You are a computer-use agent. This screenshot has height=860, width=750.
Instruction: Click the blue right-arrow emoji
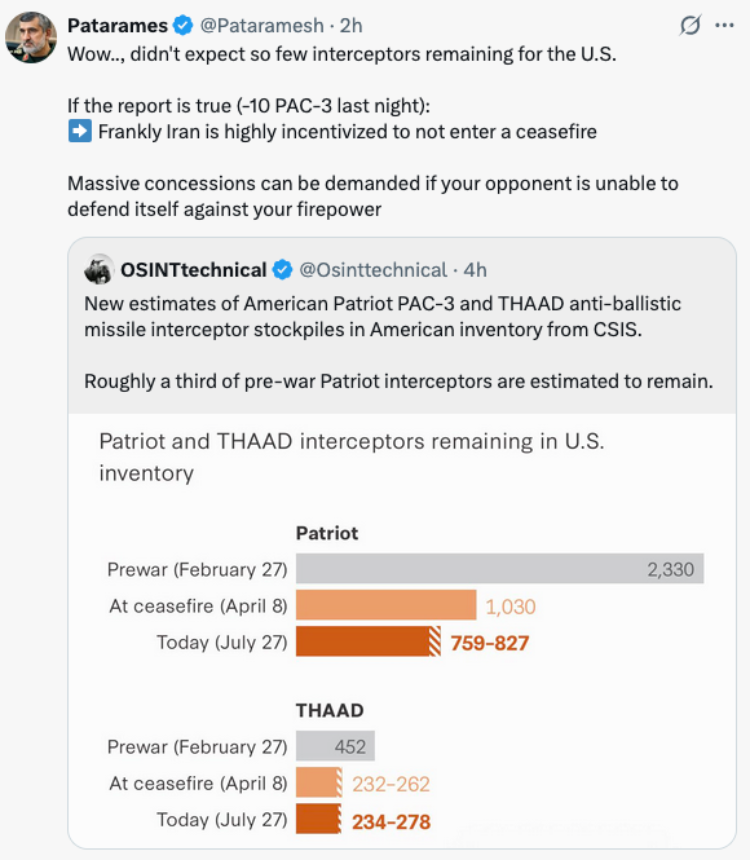[80, 132]
